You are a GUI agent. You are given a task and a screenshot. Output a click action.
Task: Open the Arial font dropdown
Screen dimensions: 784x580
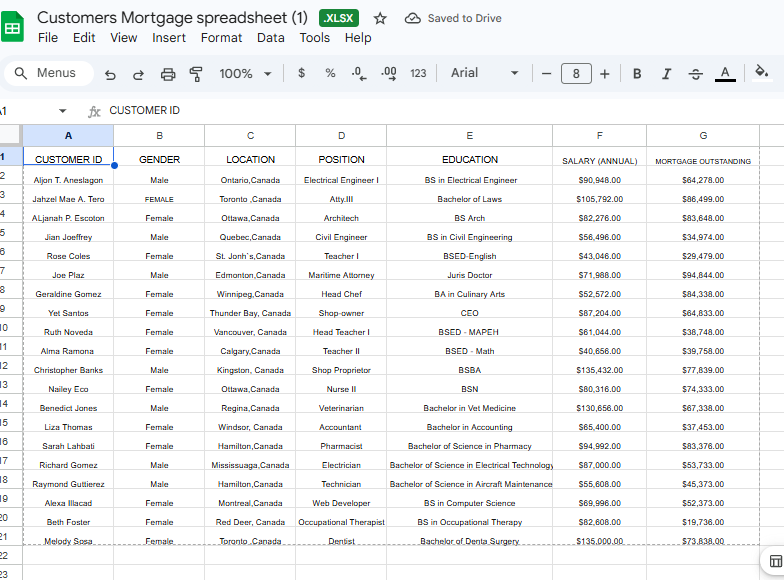[x=484, y=73]
